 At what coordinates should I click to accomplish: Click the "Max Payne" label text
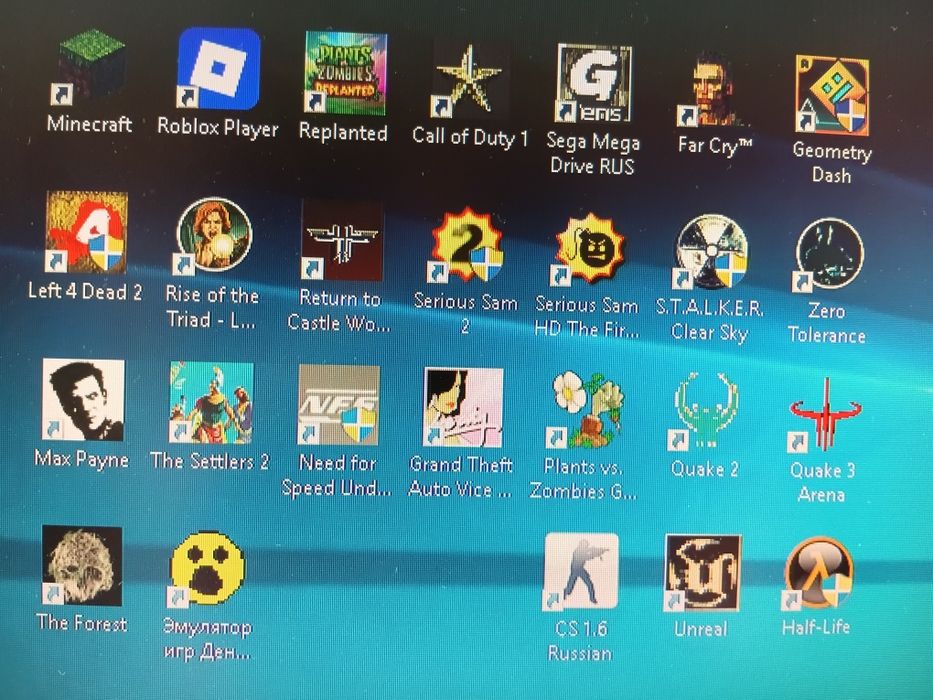tap(82, 459)
